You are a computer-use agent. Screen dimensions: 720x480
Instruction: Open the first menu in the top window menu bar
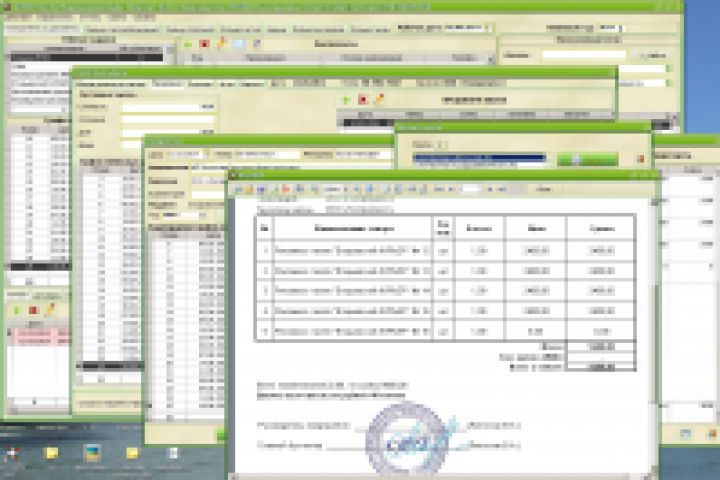(x=19, y=17)
